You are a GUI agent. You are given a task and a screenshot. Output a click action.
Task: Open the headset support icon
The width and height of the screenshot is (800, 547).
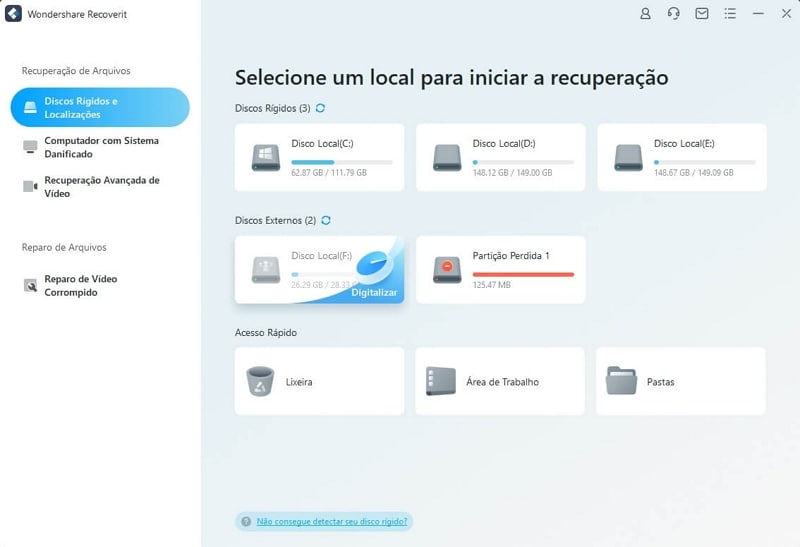673,14
